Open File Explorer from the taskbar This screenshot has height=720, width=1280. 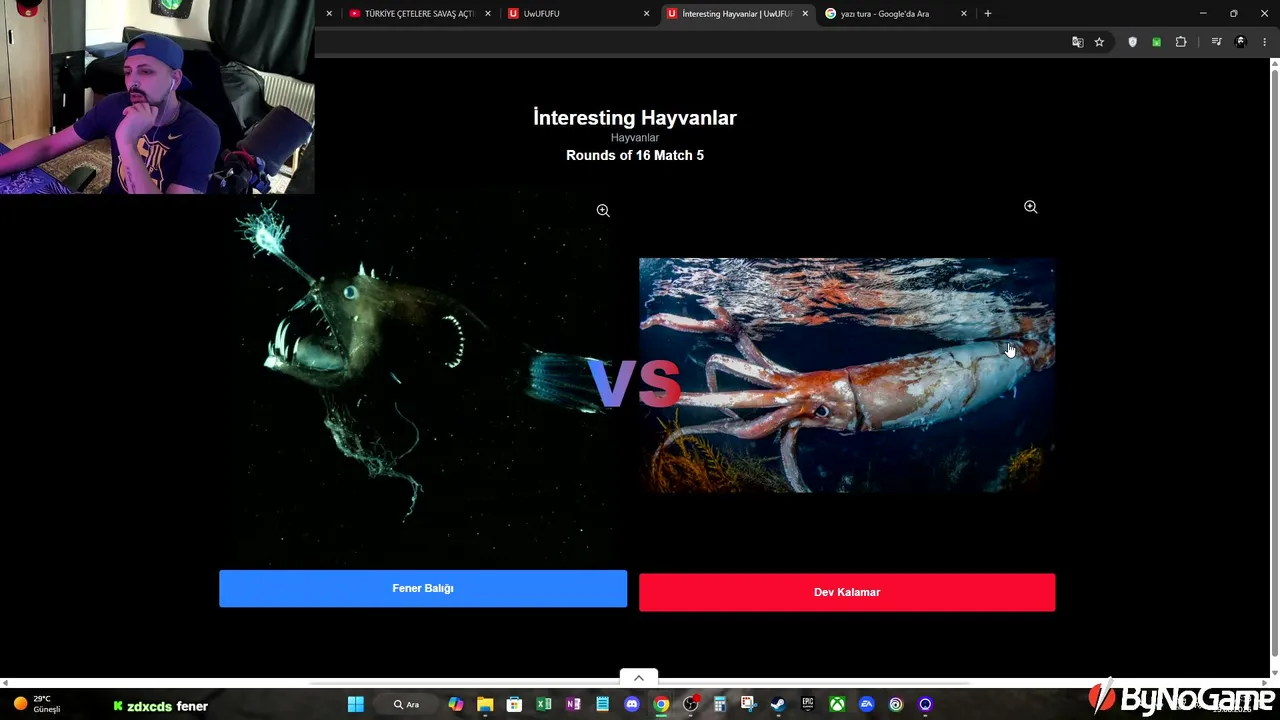pyautogui.click(x=485, y=705)
